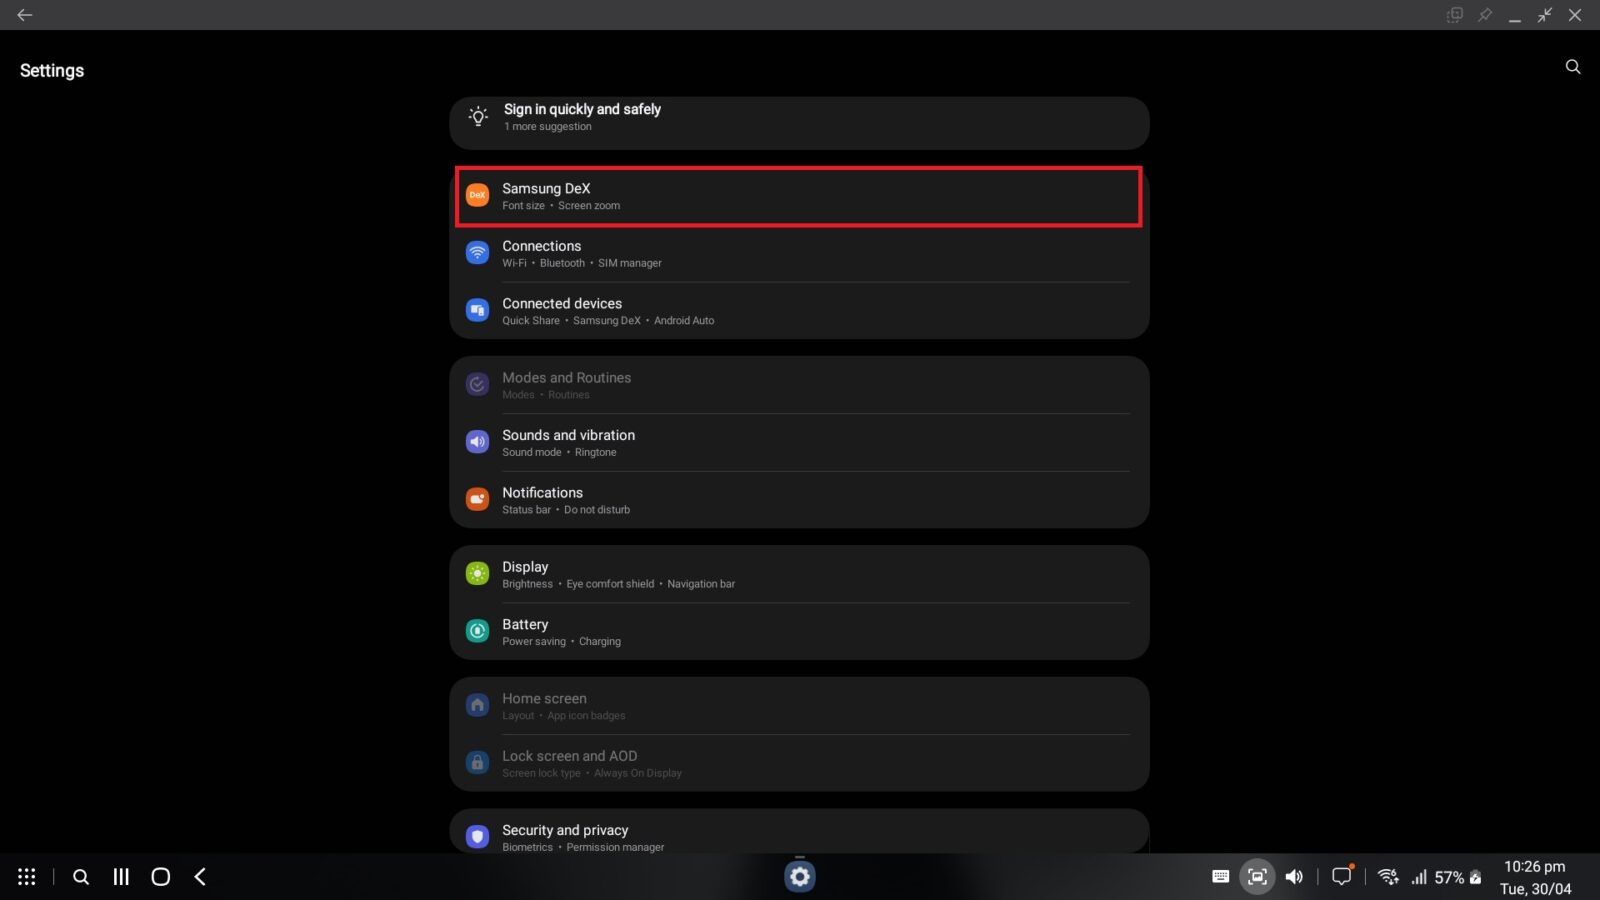Open the Samsung DeX settings
Screen dimensions: 1600x900
coord(797,196)
